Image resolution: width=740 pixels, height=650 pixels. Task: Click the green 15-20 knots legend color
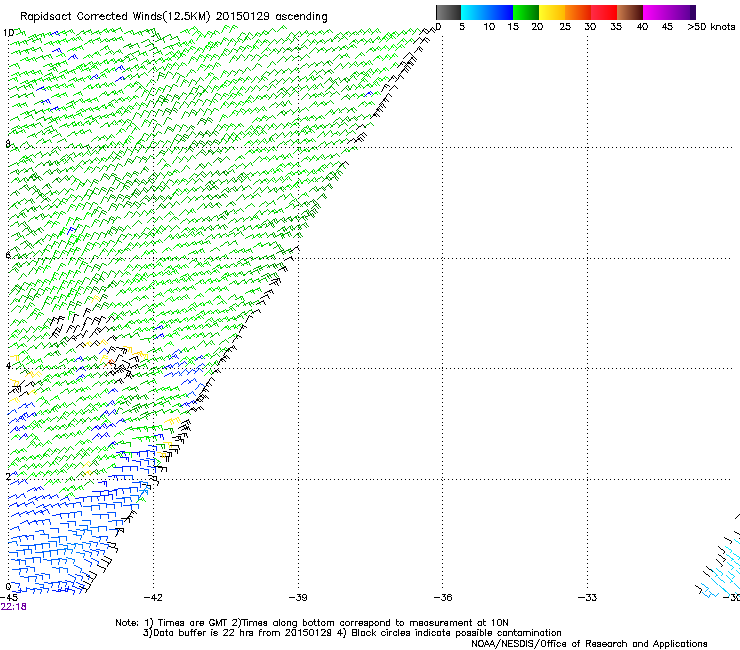[526, 12]
